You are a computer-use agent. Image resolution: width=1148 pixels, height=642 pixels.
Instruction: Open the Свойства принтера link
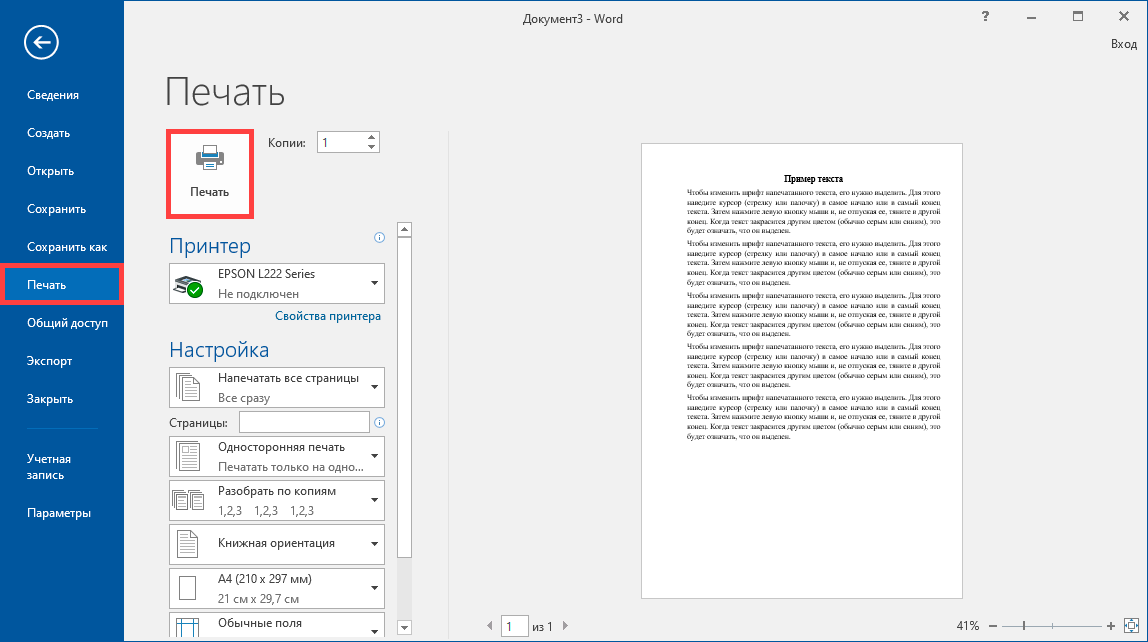coord(328,316)
